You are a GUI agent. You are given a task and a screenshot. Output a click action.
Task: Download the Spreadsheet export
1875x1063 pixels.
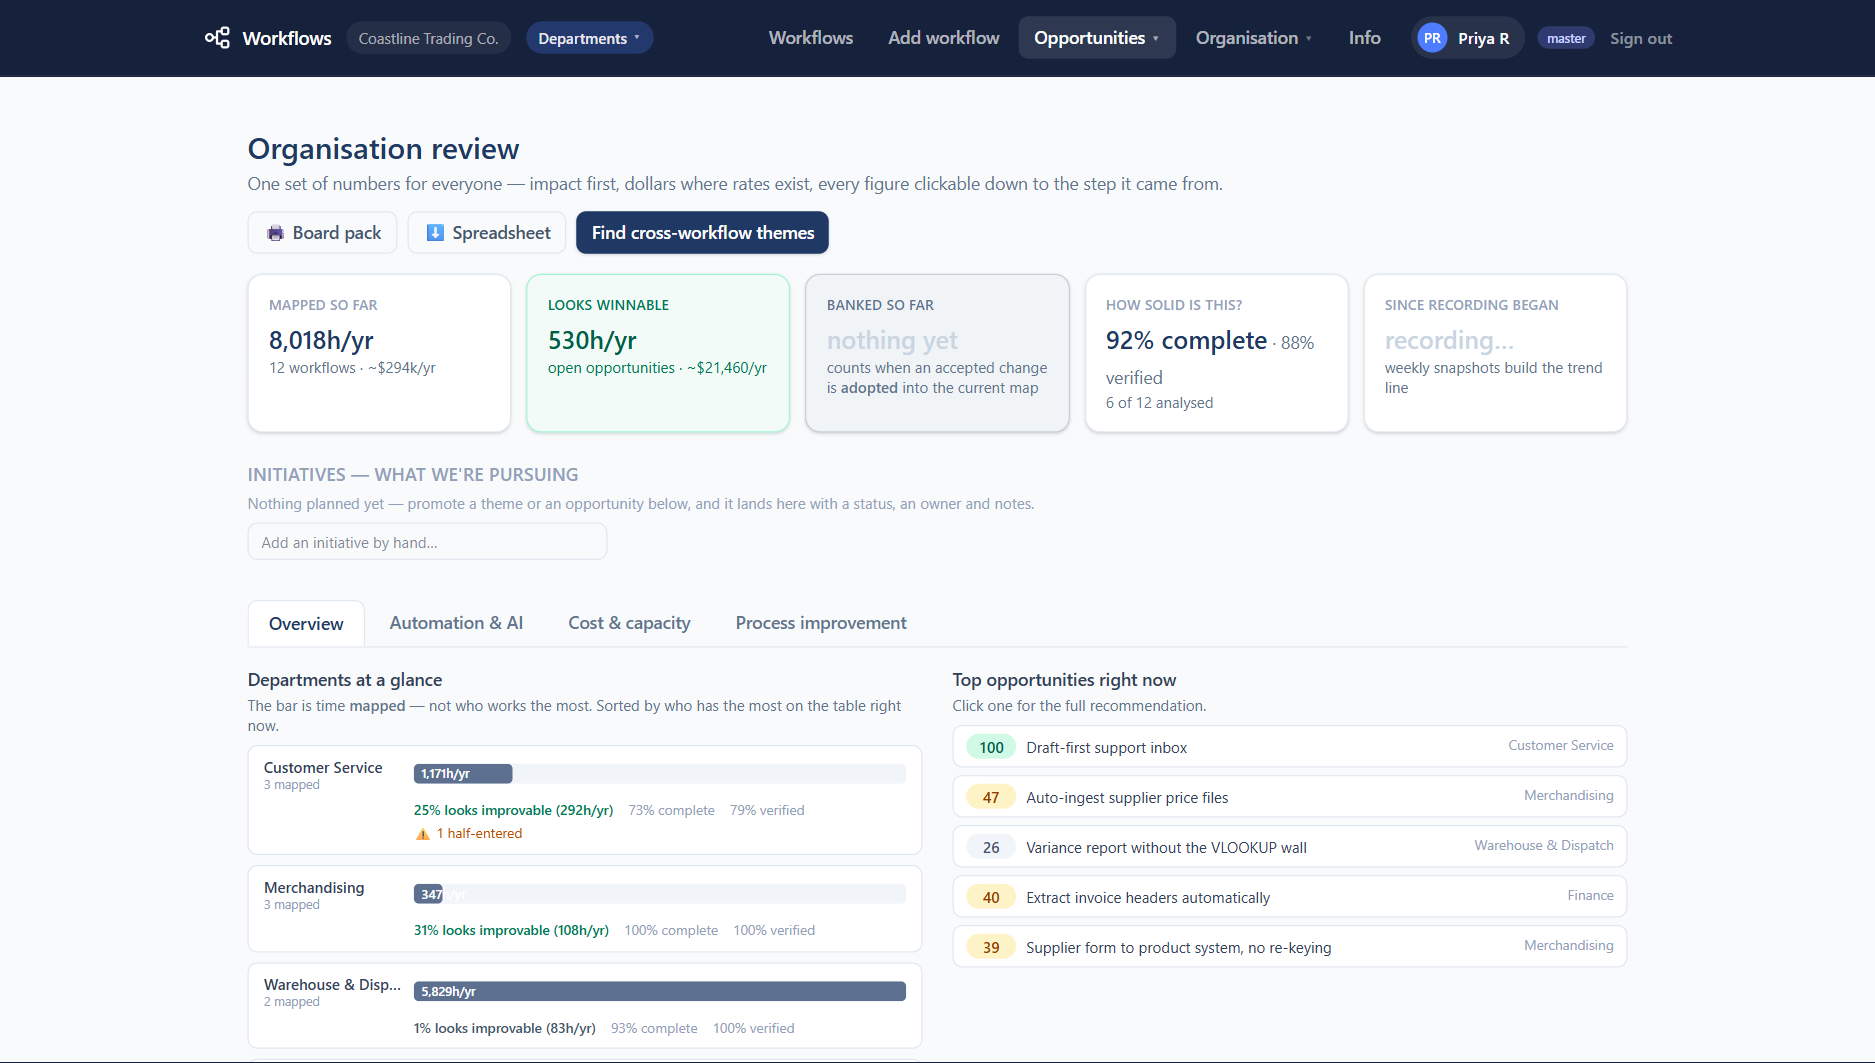tap(487, 233)
